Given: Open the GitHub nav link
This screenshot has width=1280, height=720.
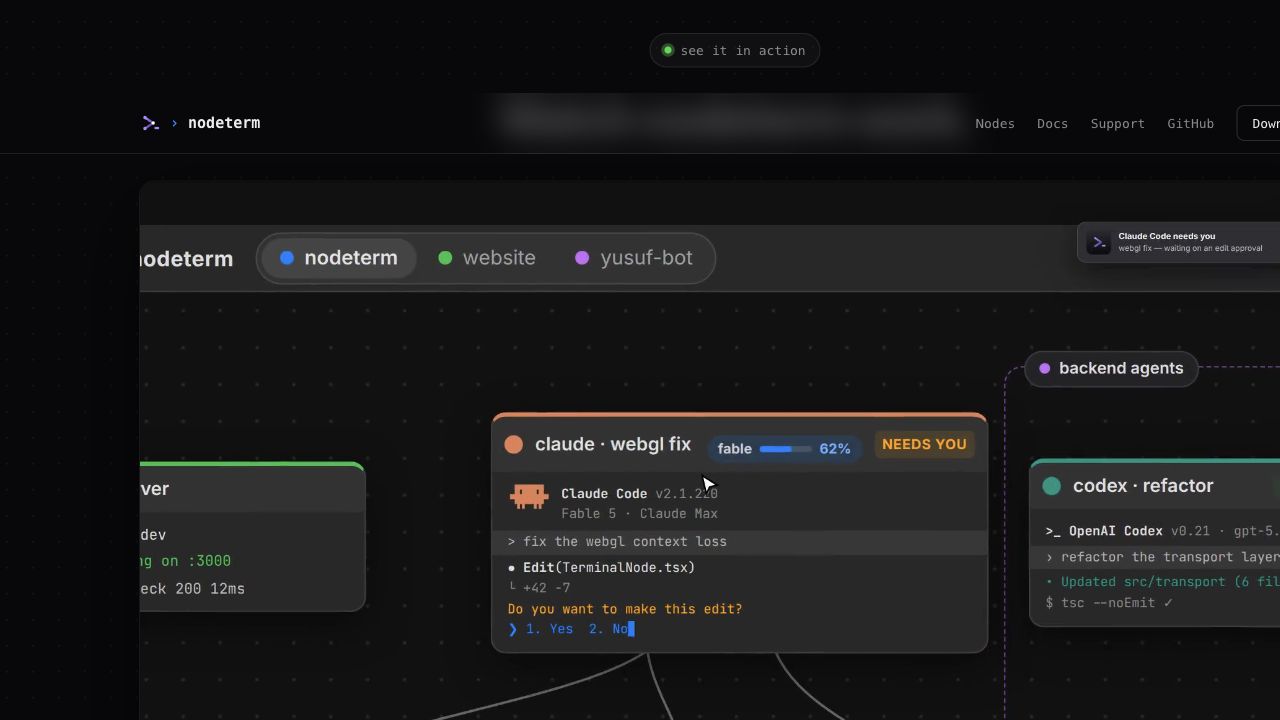Looking at the screenshot, I should click(1190, 123).
